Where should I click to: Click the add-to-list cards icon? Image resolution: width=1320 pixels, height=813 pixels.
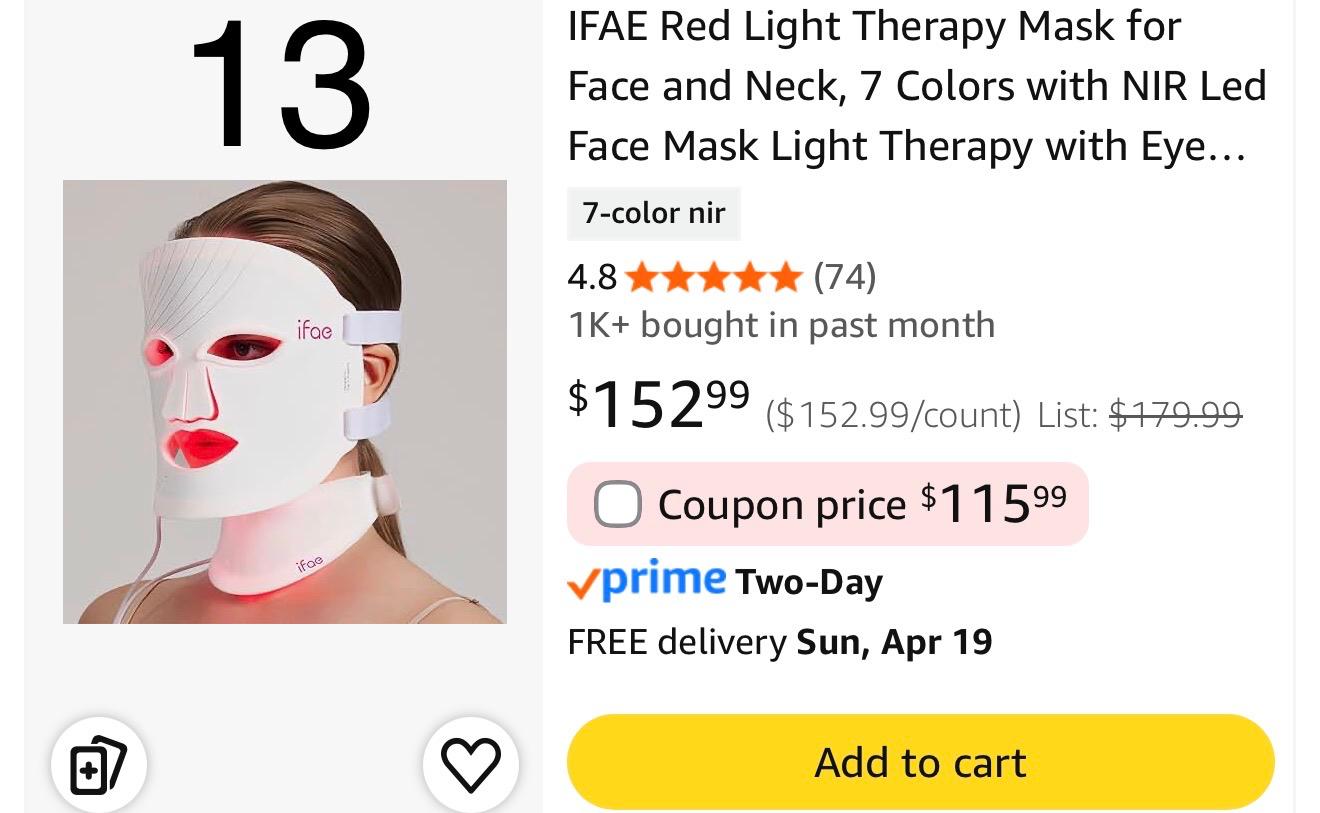(99, 765)
